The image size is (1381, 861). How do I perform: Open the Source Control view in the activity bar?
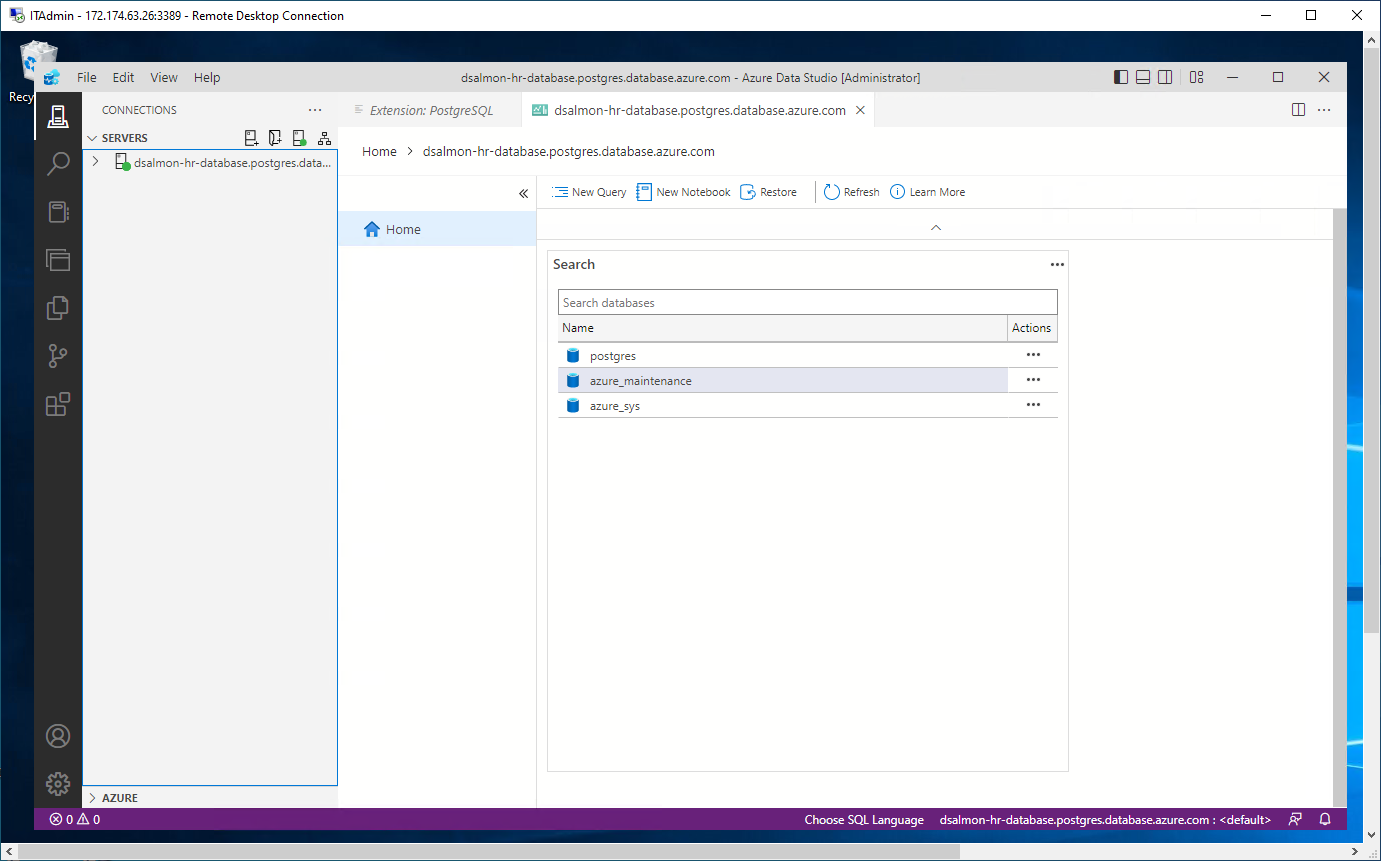58,356
